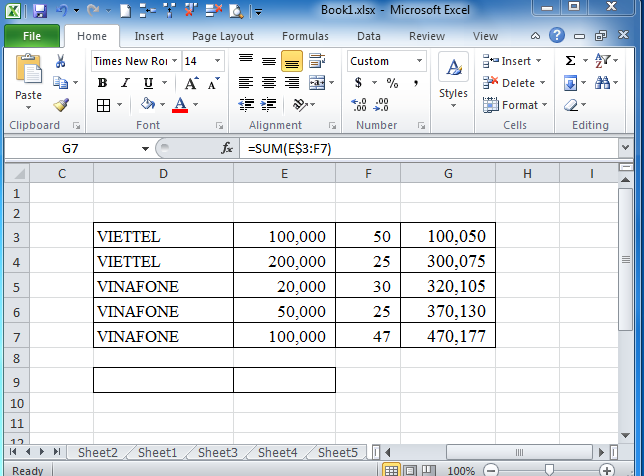Image resolution: width=644 pixels, height=476 pixels.
Task: Align text to top
Action: (246, 61)
